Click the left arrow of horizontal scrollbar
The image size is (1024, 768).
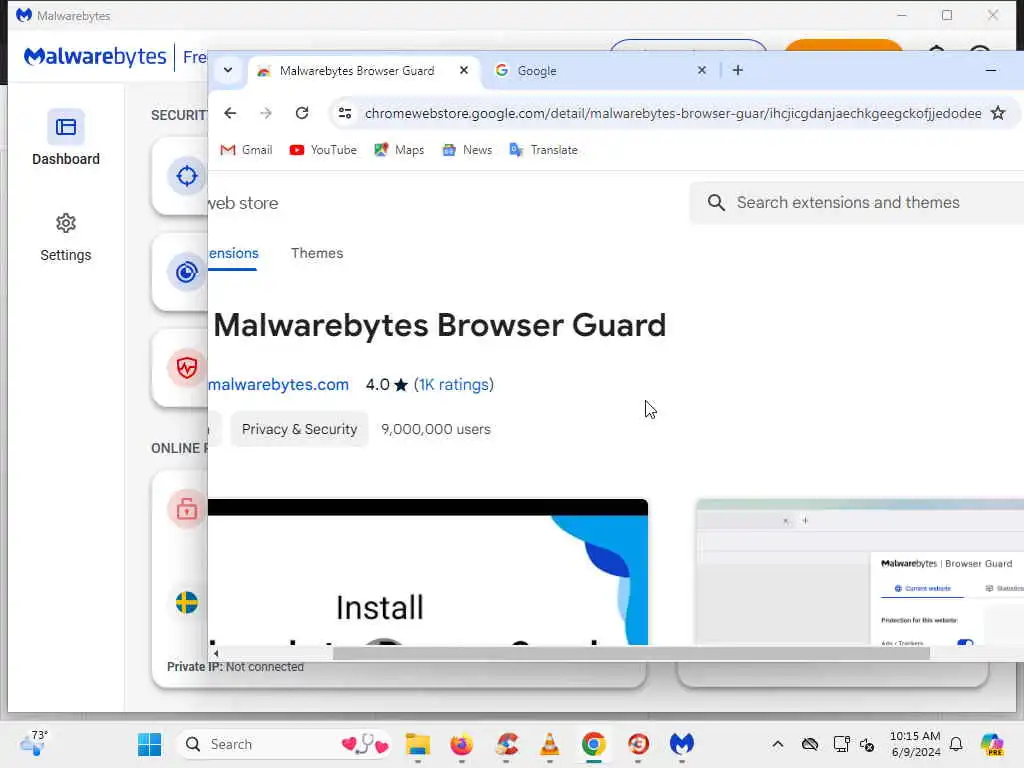pos(216,653)
